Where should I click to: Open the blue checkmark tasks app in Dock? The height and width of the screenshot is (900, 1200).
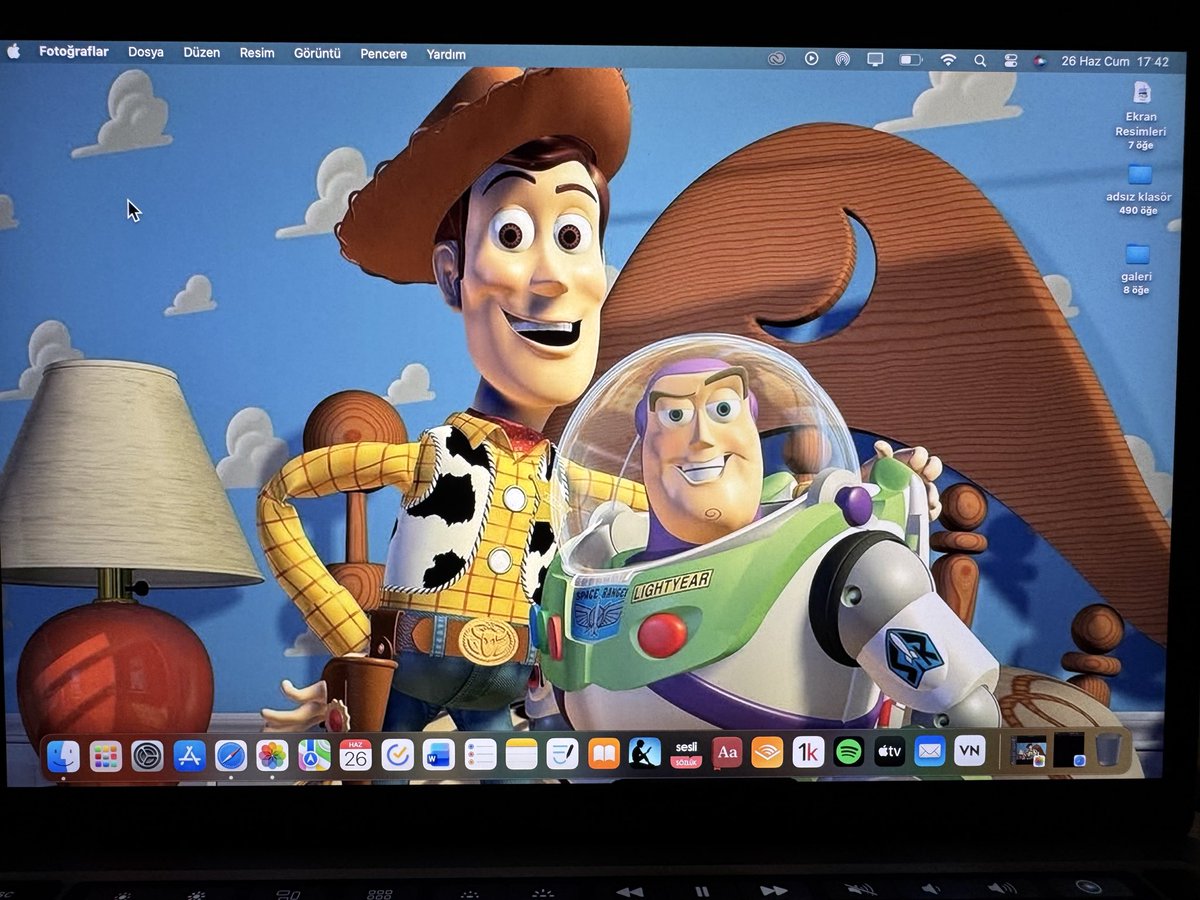pyautogui.click(x=397, y=755)
